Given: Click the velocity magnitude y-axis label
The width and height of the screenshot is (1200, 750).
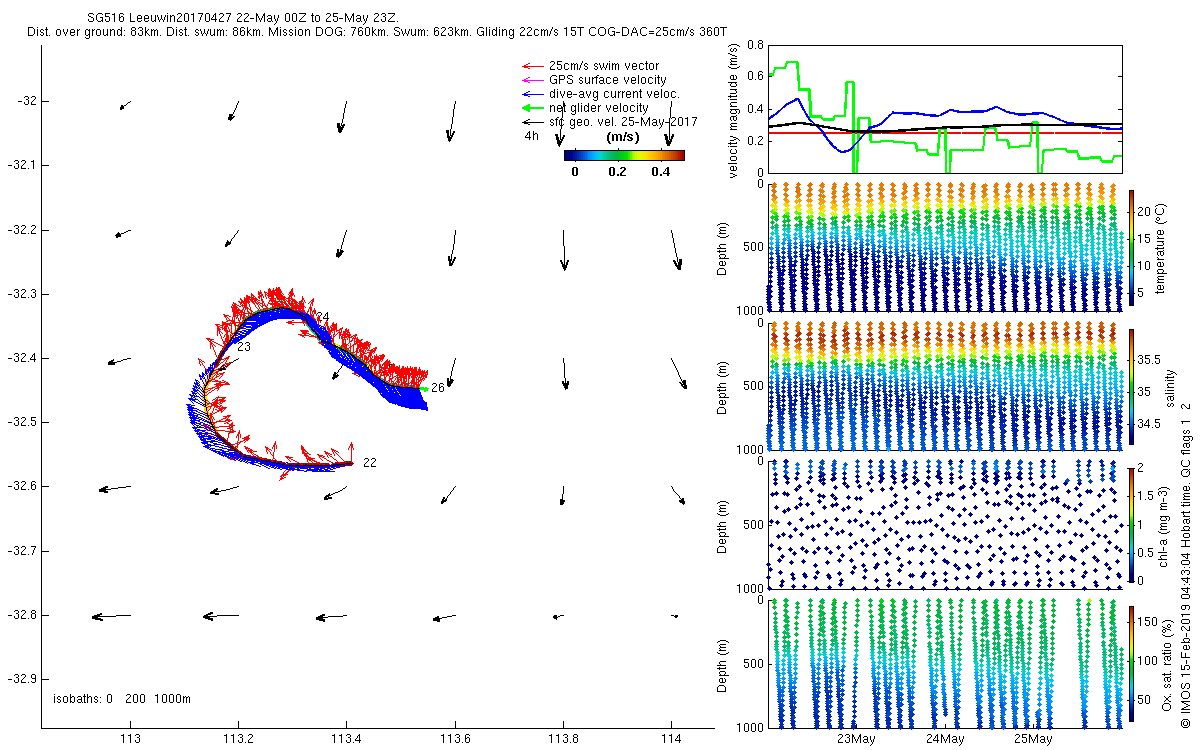Looking at the screenshot, I should click(x=734, y=111).
